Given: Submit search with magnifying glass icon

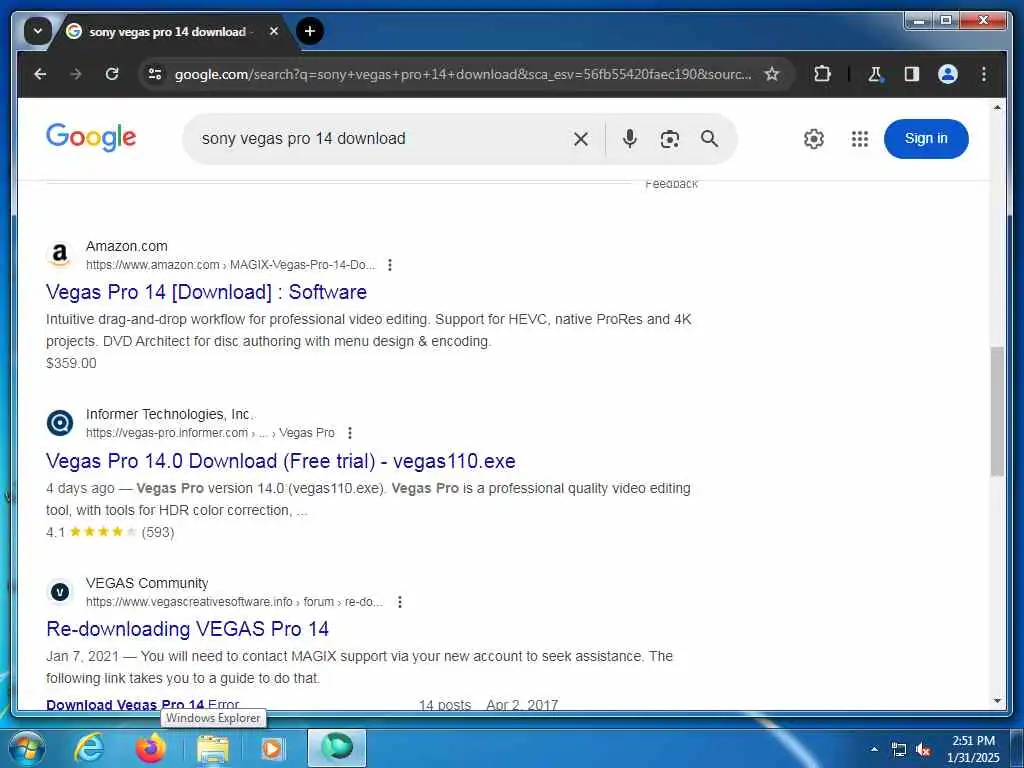Looking at the screenshot, I should click(709, 138).
